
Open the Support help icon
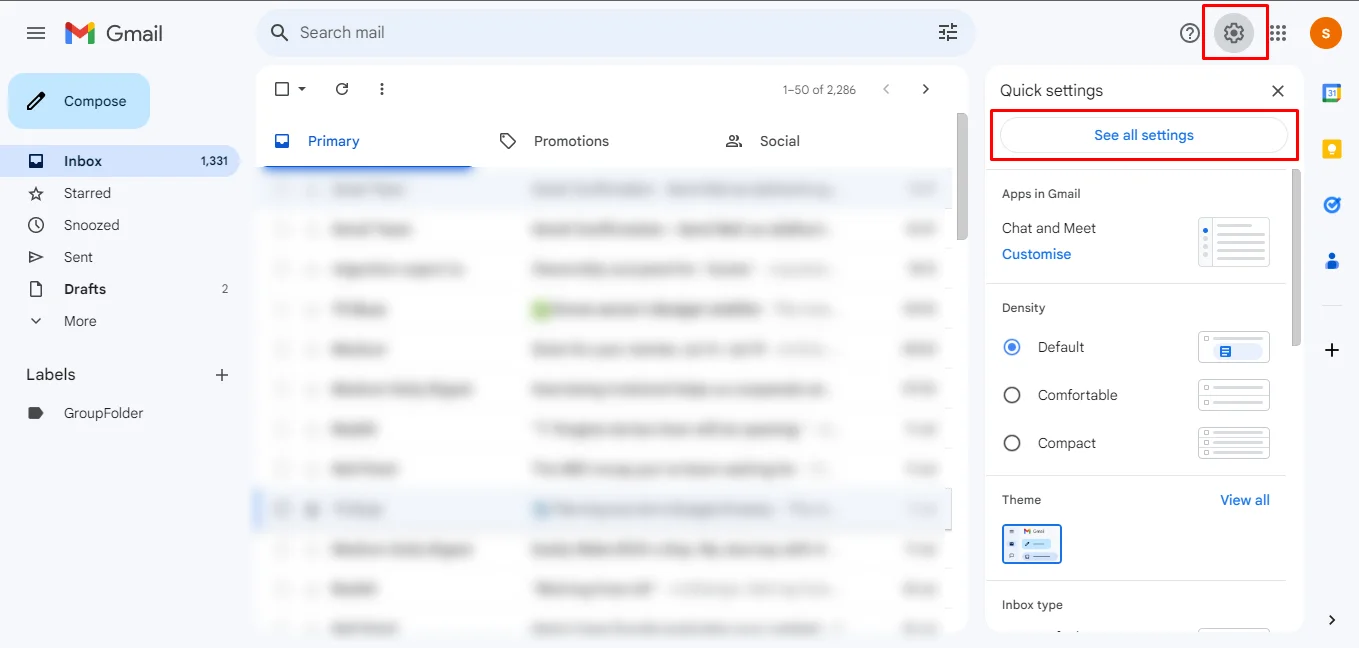(1189, 33)
